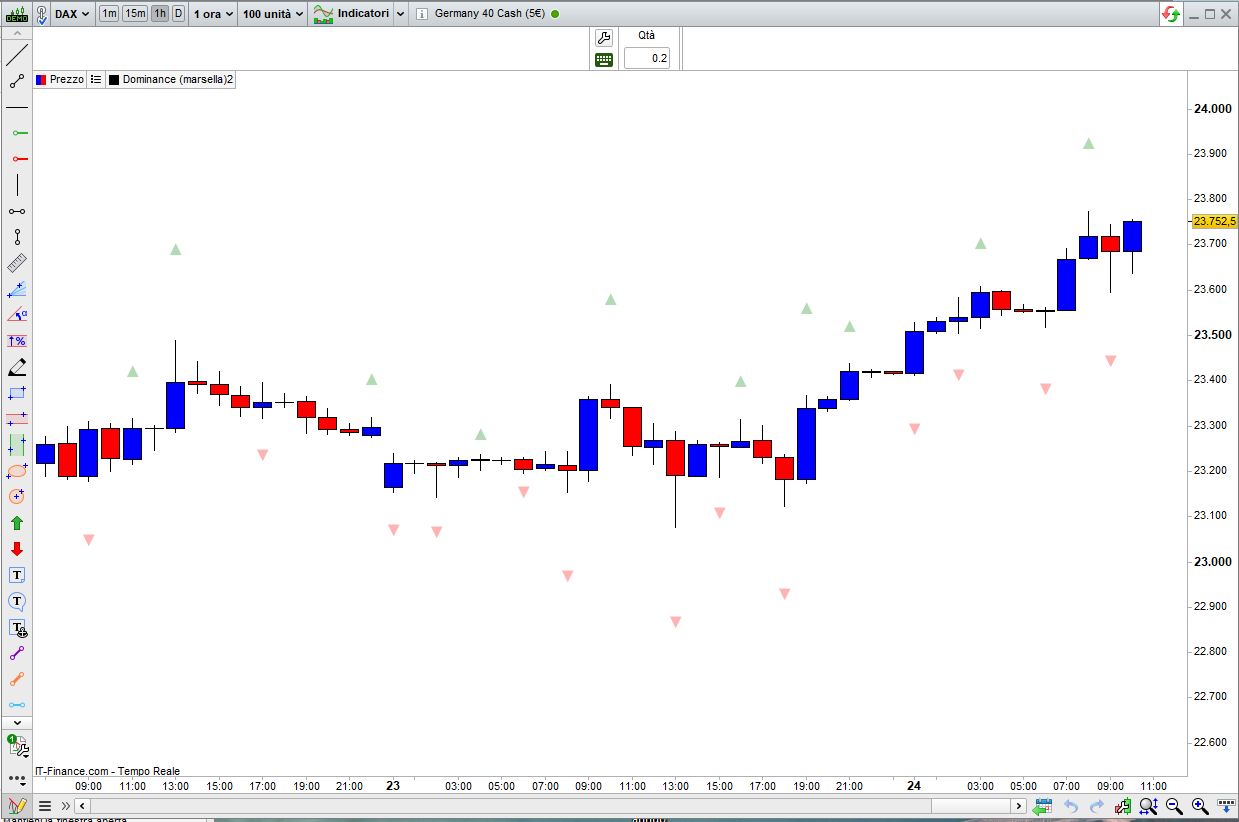
Task: Select the text box tool
Action: click(17, 575)
